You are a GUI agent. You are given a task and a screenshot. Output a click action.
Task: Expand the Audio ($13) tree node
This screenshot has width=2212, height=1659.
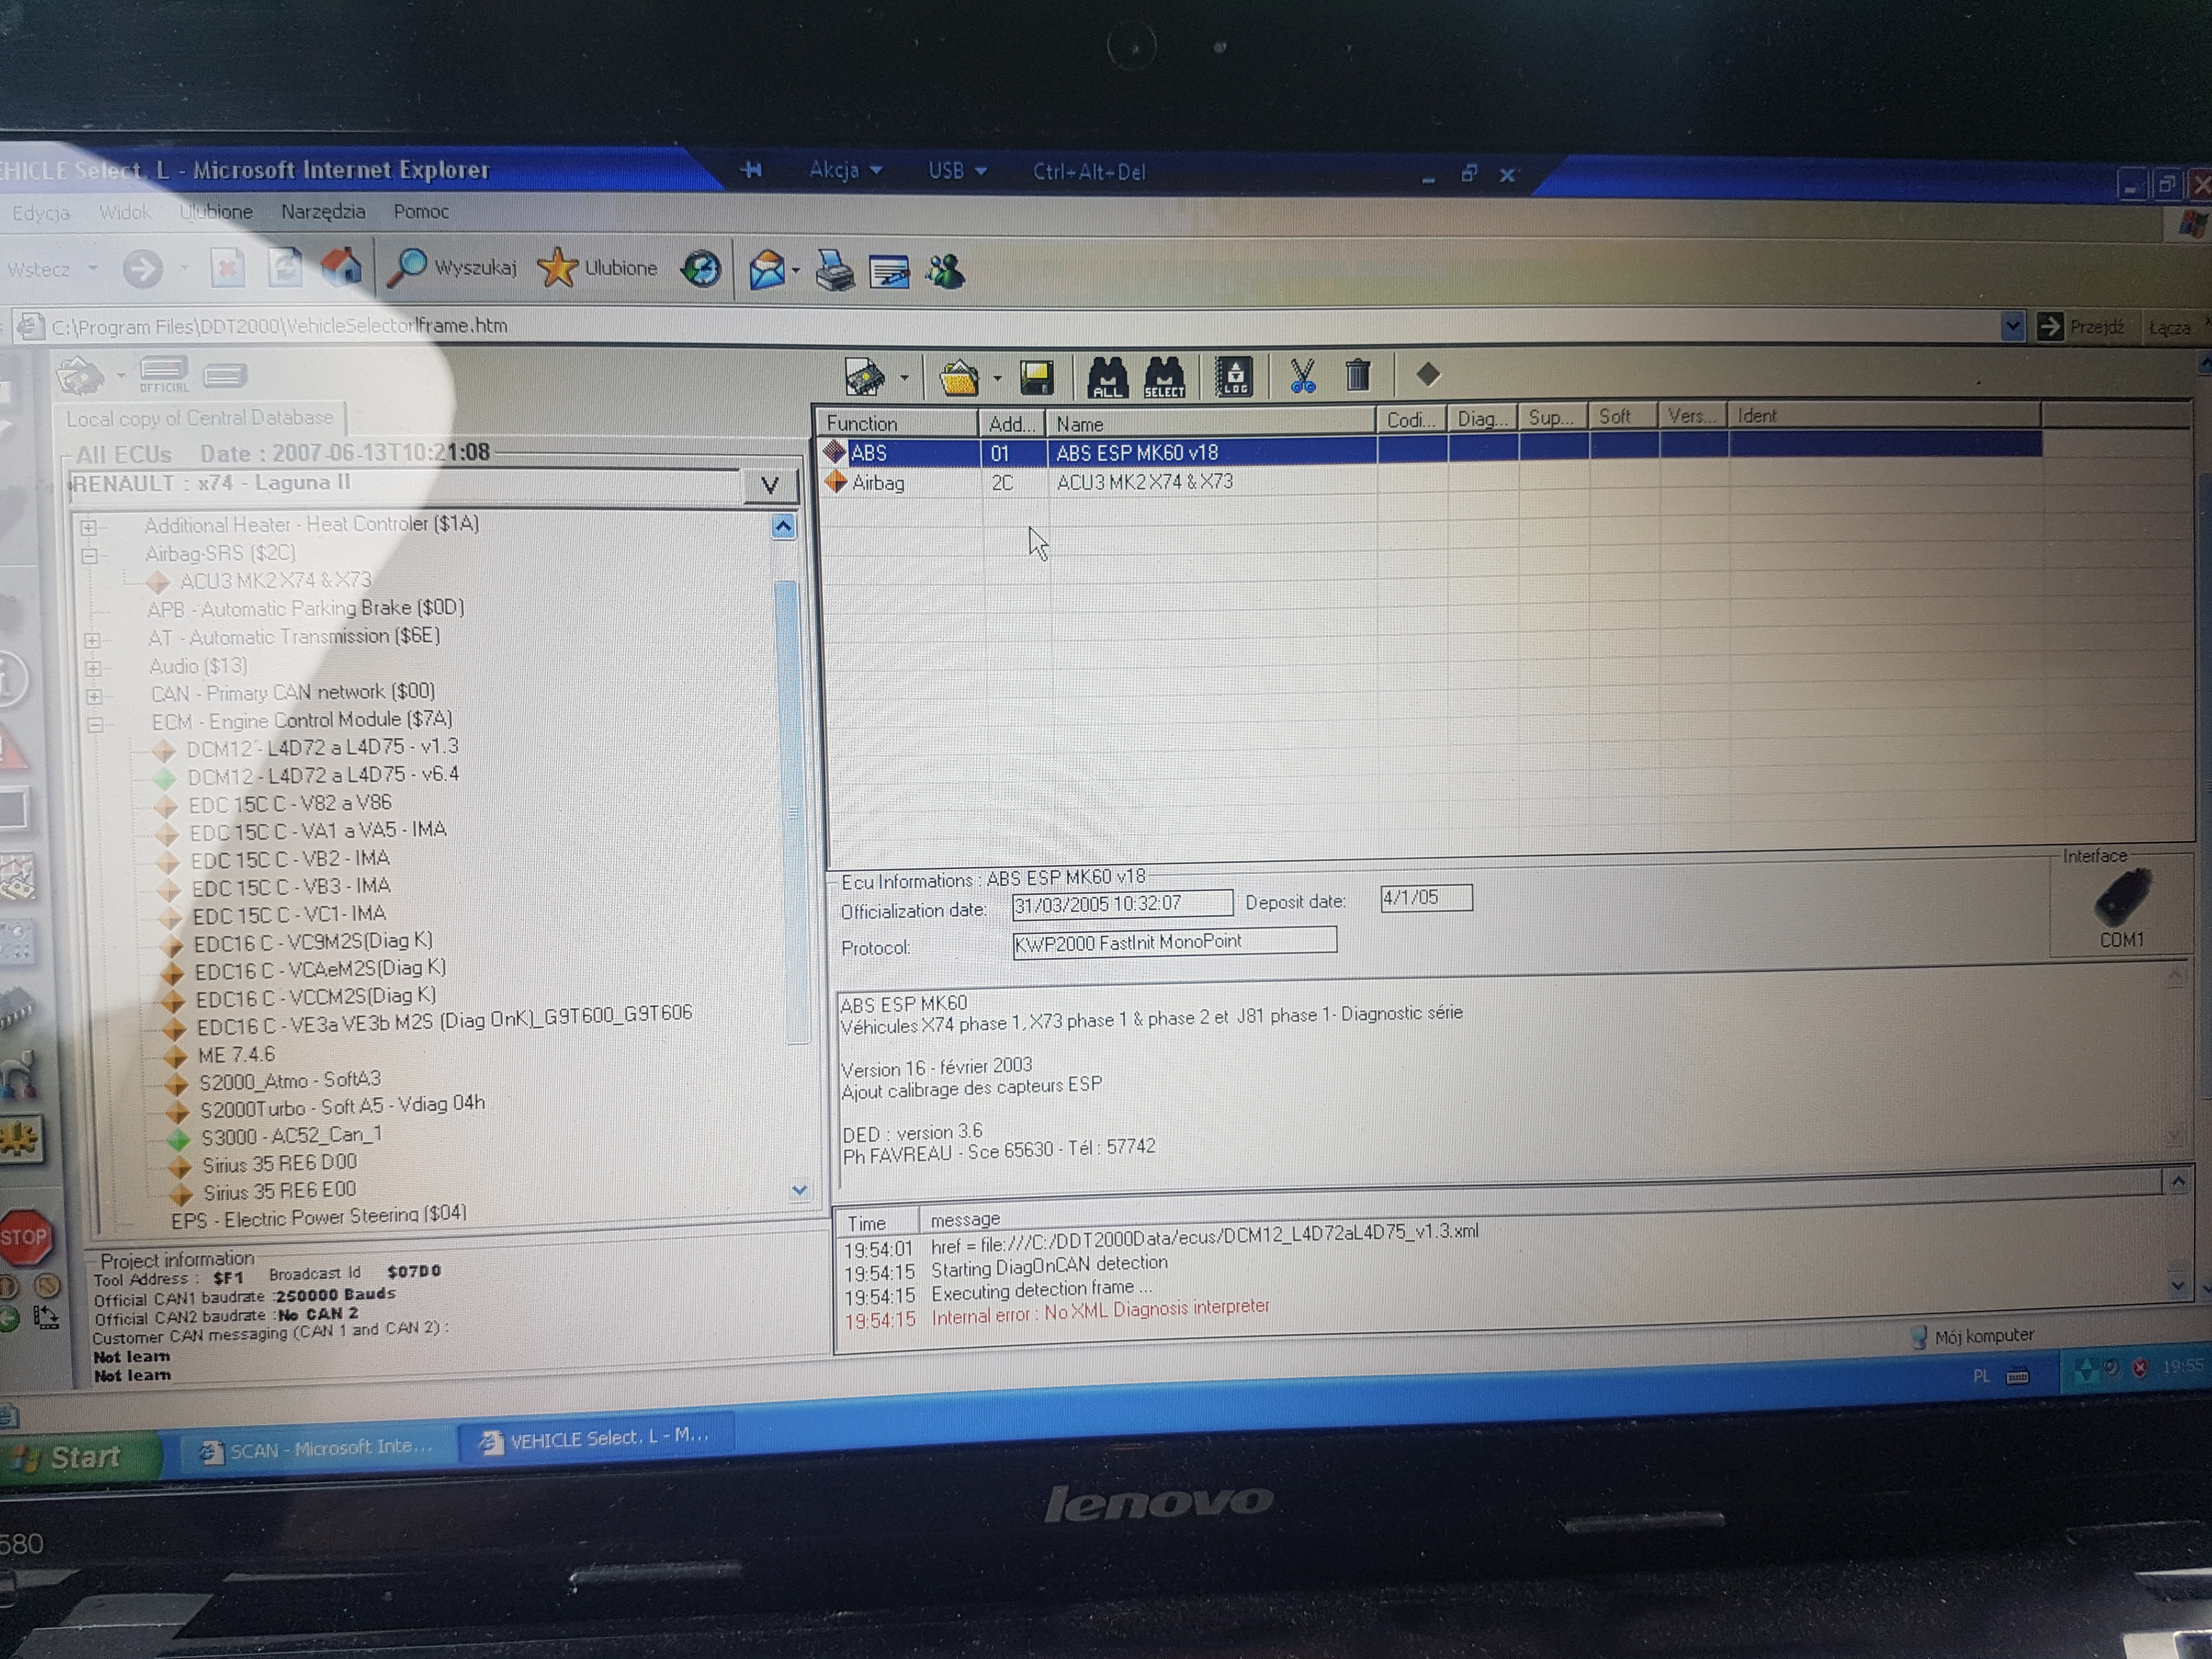tap(93, 668)
